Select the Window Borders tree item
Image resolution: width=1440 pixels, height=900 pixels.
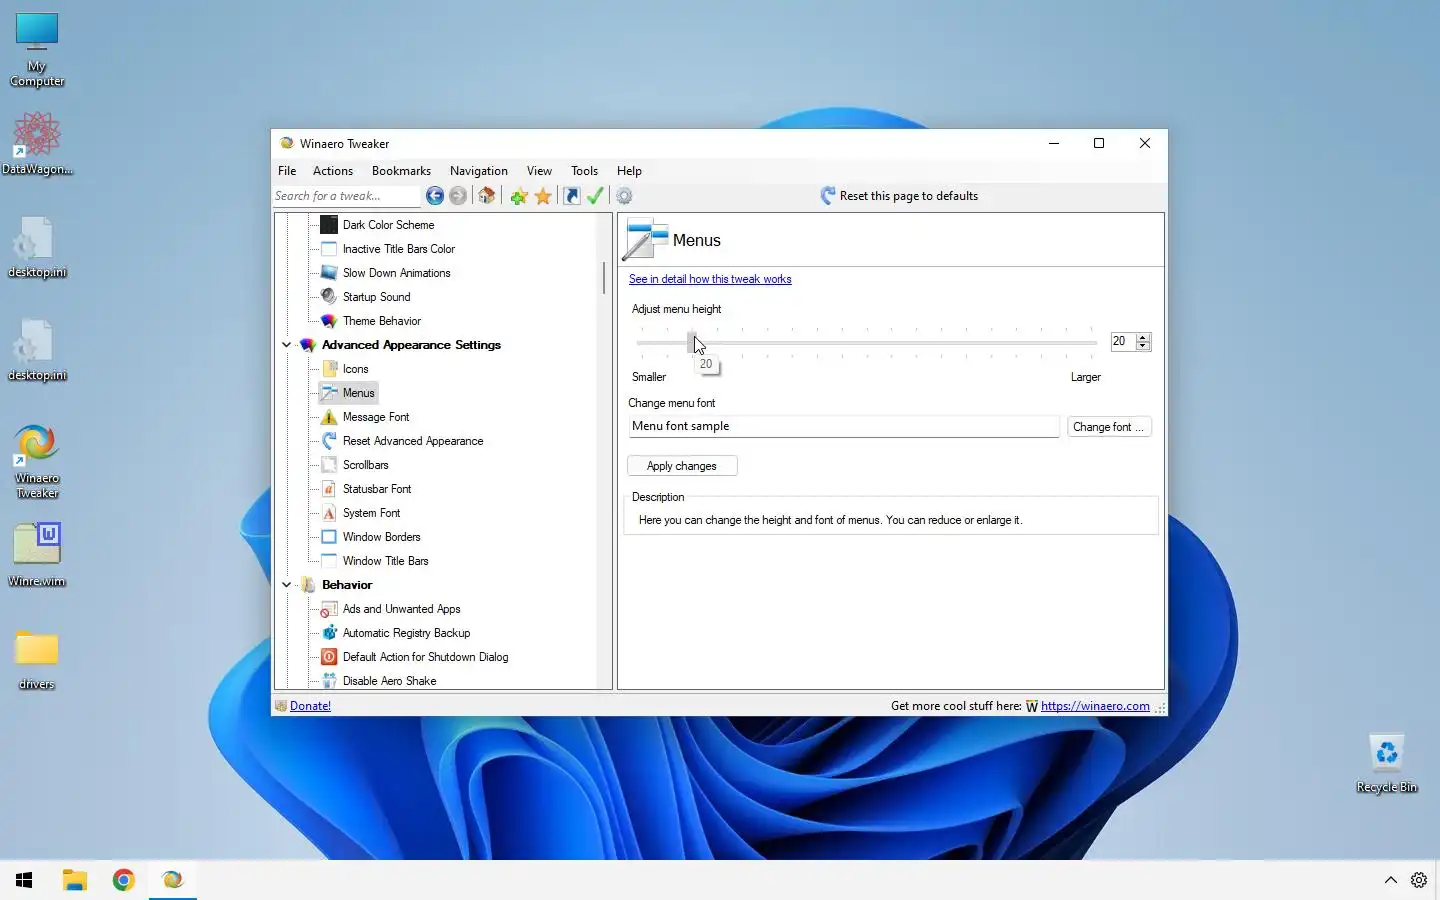pyautogui.click(x=381, y=537)
